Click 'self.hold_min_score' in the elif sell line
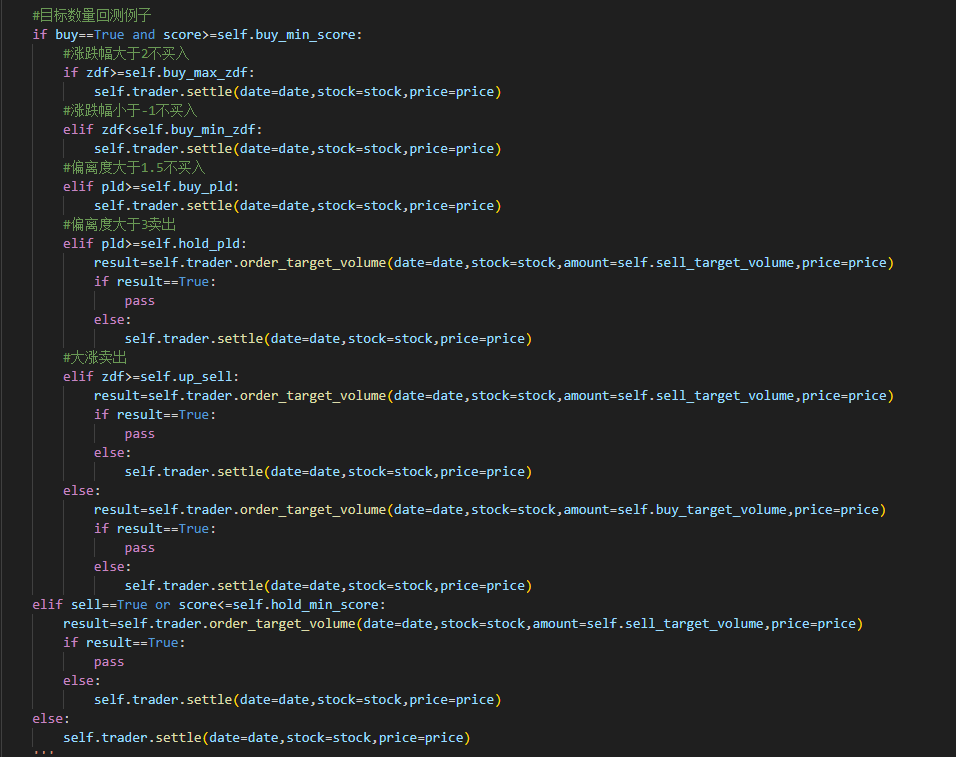956x757 pixels. pyautogui.click(x=305, y=605)
